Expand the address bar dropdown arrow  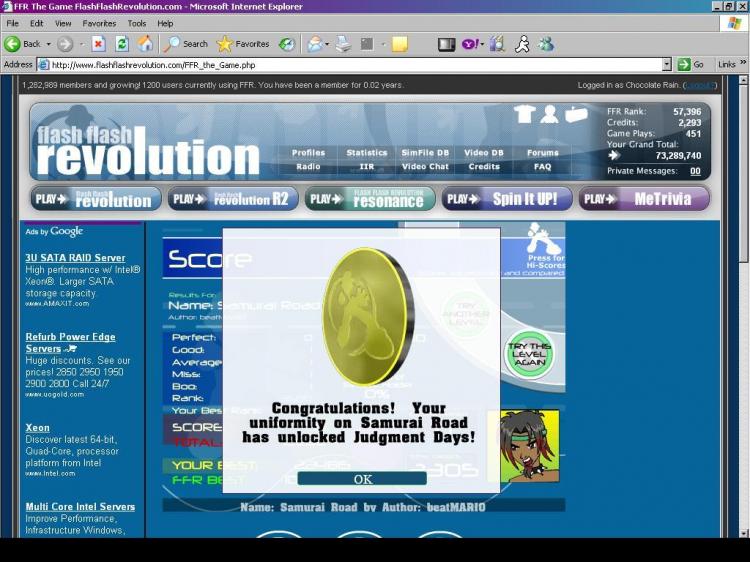(x=667, y=65)
